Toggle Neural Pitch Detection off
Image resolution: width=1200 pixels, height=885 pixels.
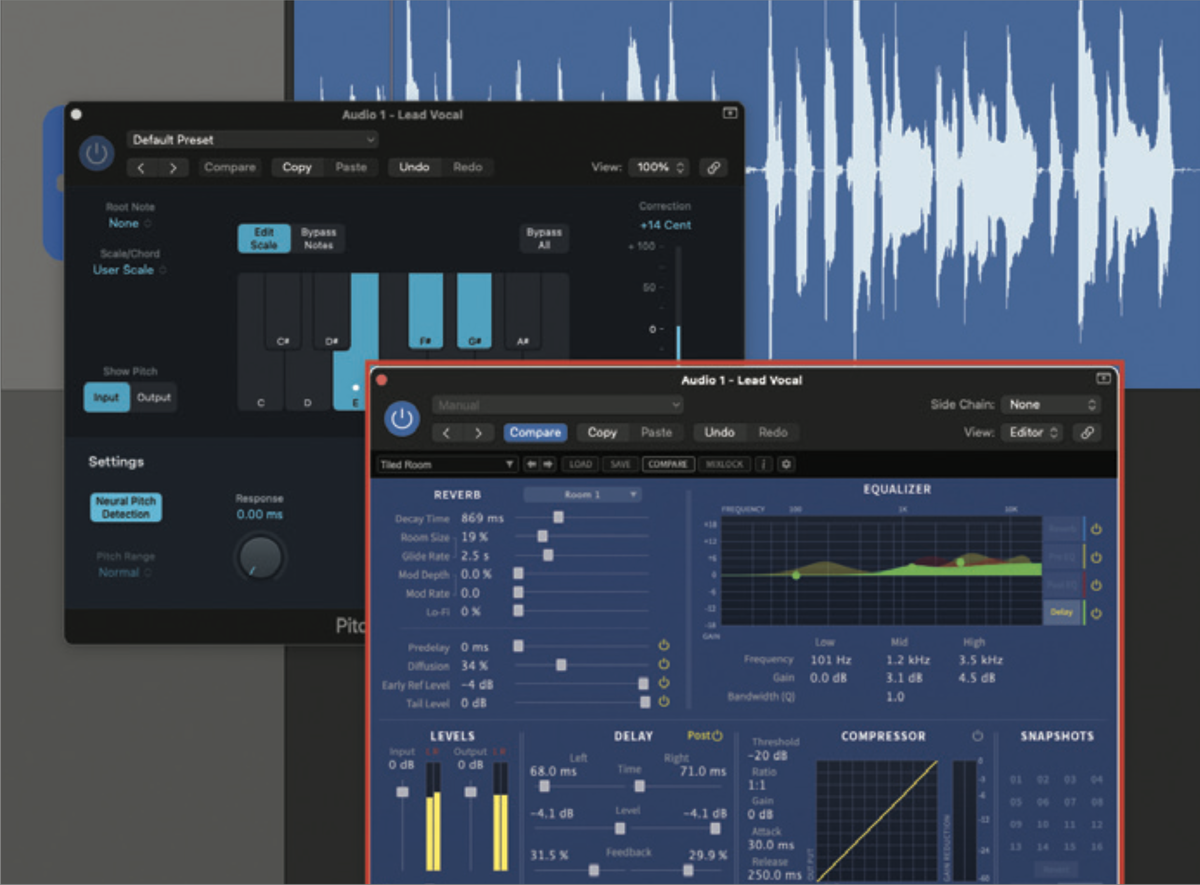pos(125,507)
